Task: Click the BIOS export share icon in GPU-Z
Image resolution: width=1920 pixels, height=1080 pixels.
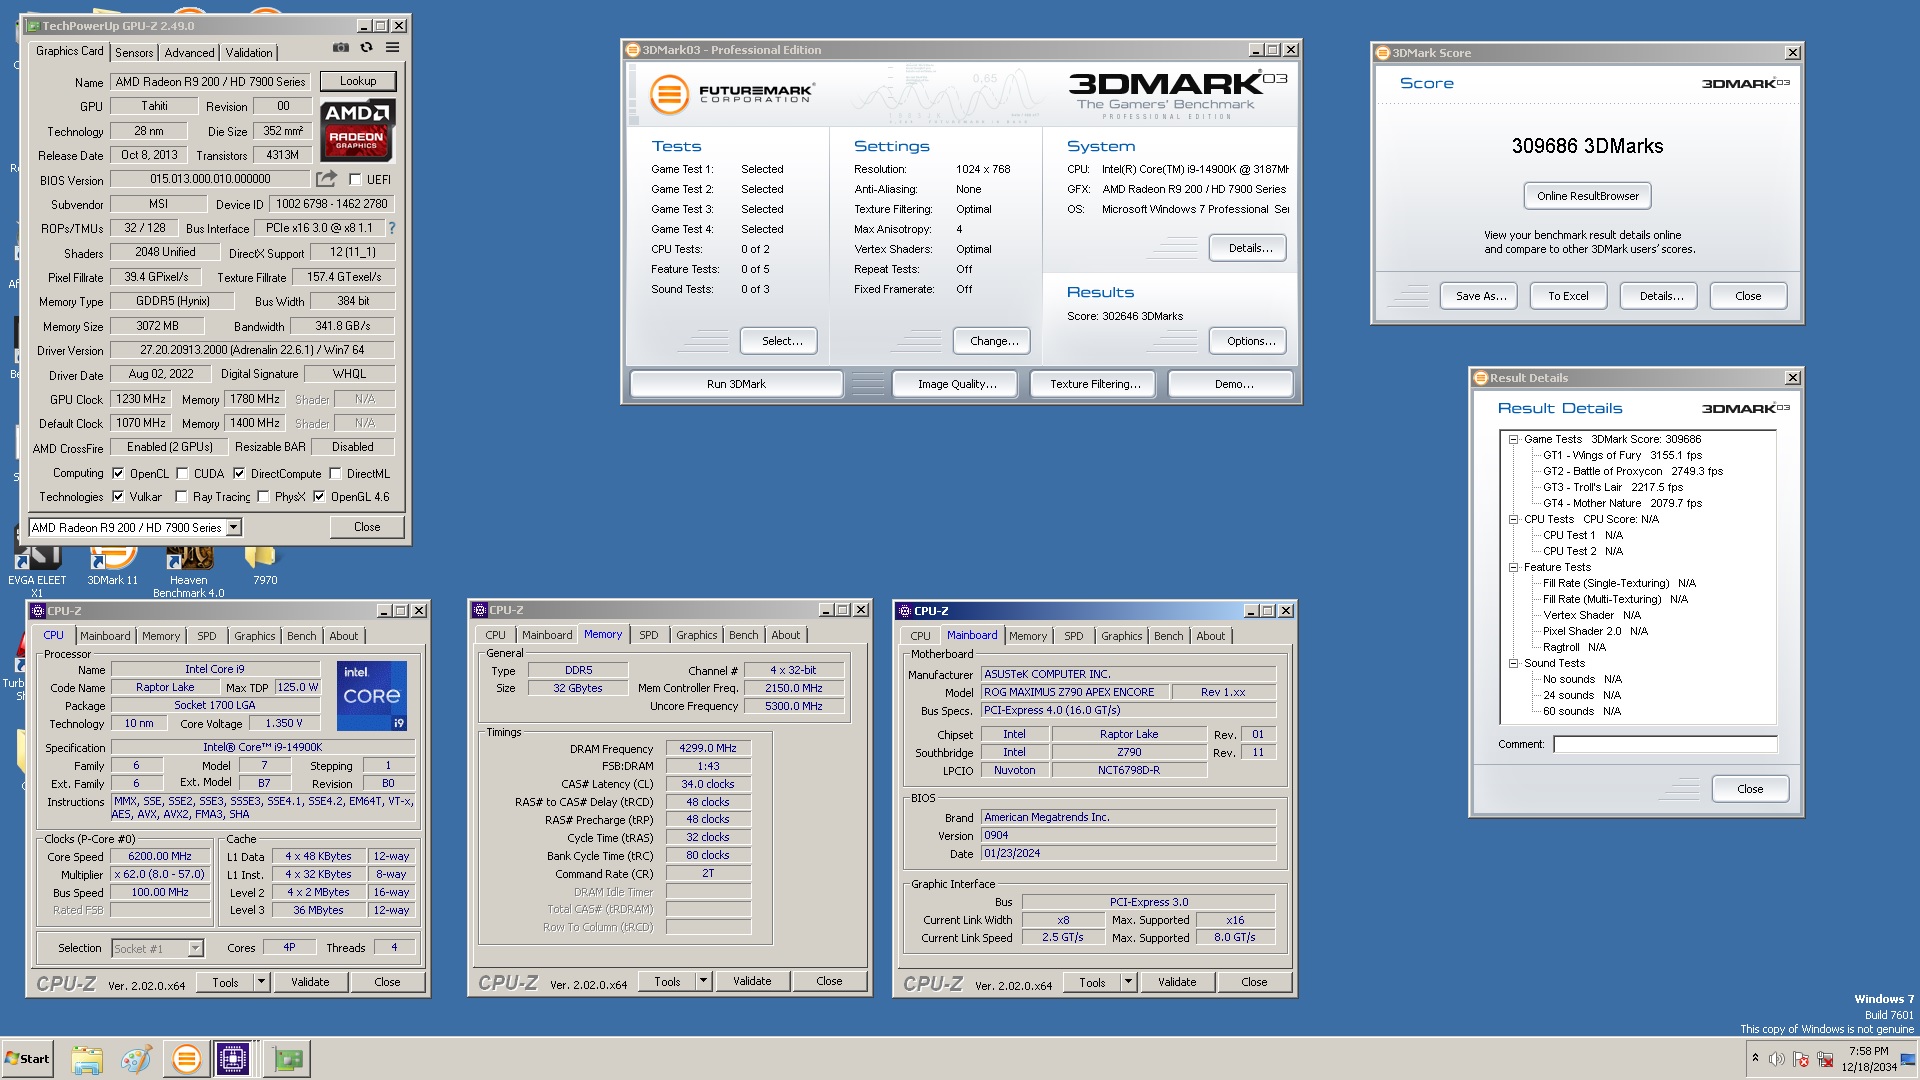Action: pyautogui.click(x=326, y=179)
